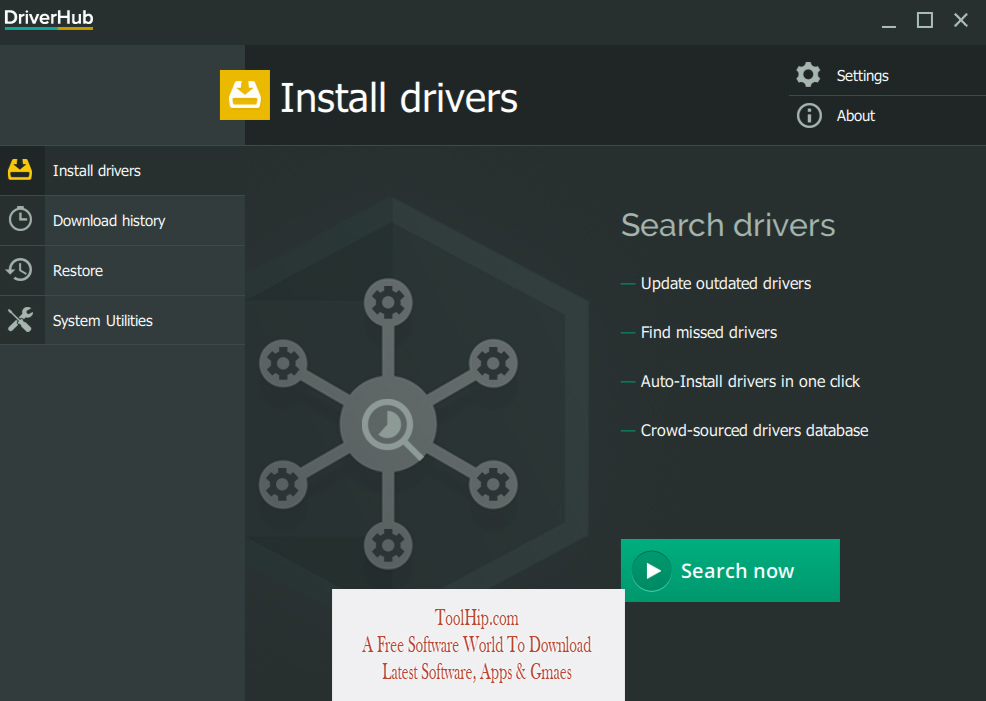This screenshot has height=701, width=986.
Task: Click the "Find missed drivers" text
Action: (709, 333)
